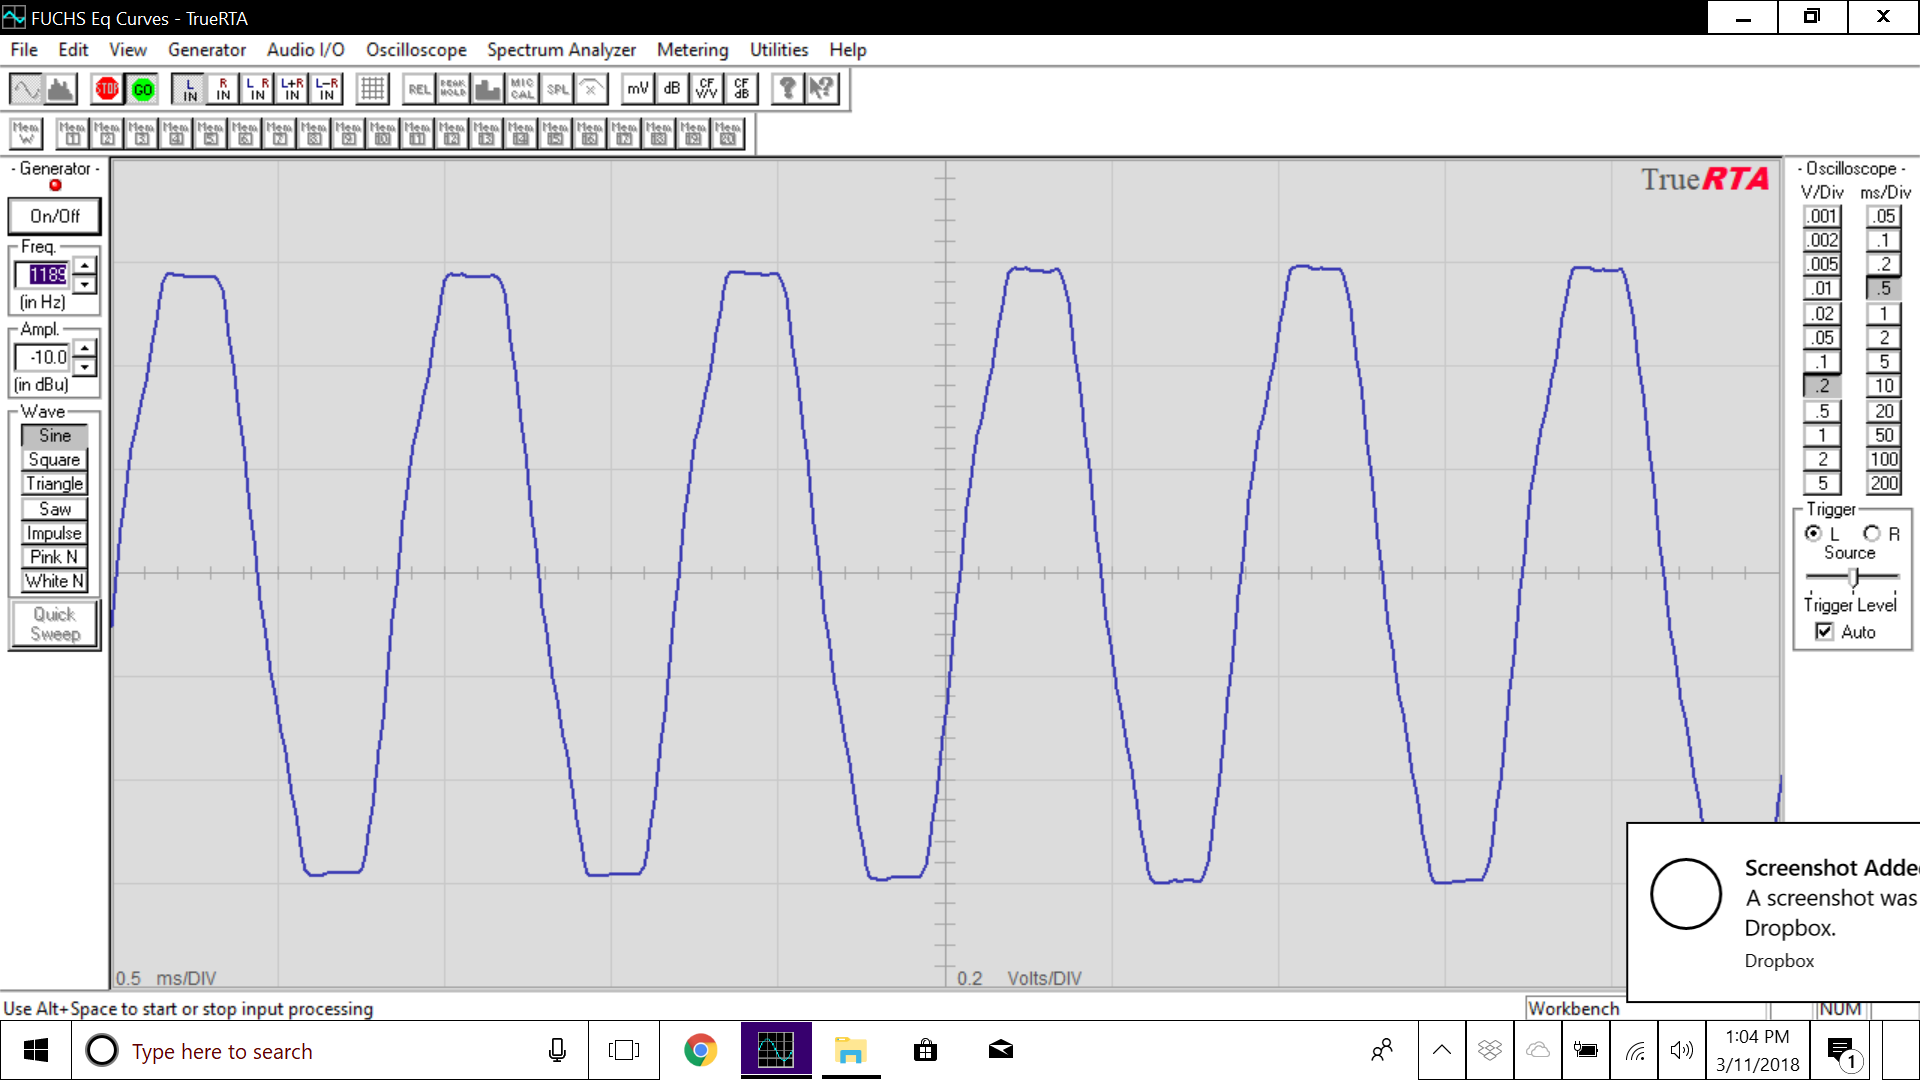Open the question mark help icon
This screenshot has height=1080, width=1920.
point(788,89)
